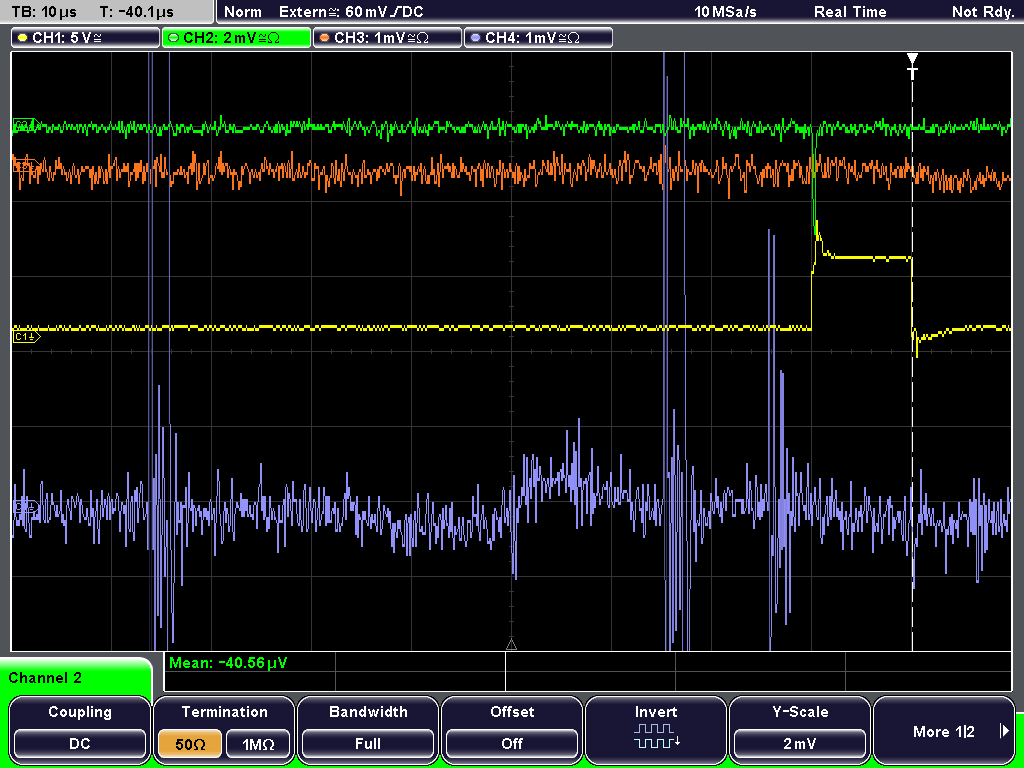
Task: Click the bottom center time reference triangle
Action: click(x=511, y=645)
